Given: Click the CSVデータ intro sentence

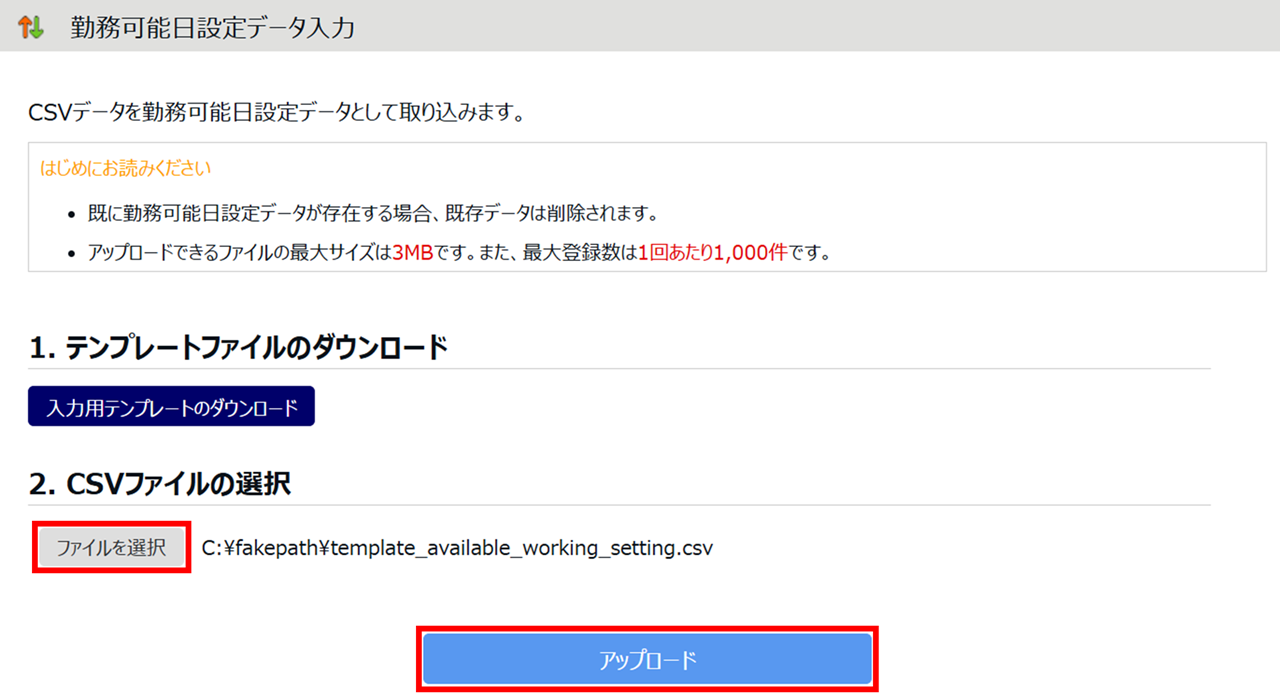Looking at the screenshot, I should click(x=277, y=113).
